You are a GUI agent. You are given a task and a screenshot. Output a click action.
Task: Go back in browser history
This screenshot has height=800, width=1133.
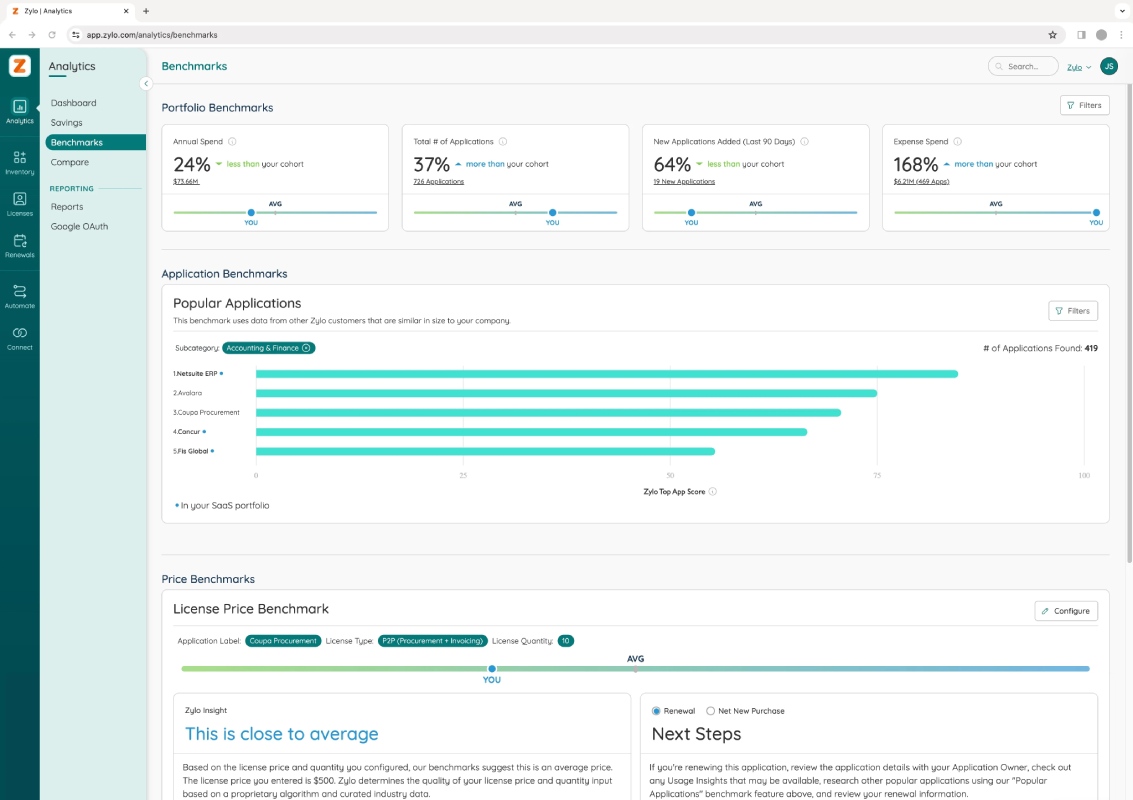click(x=12, y=35)
